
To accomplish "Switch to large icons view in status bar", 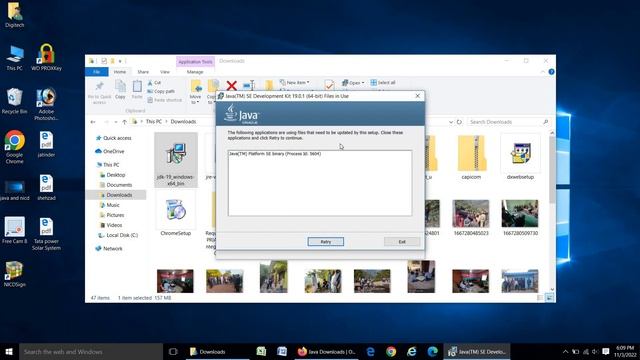I will [549, 298].
